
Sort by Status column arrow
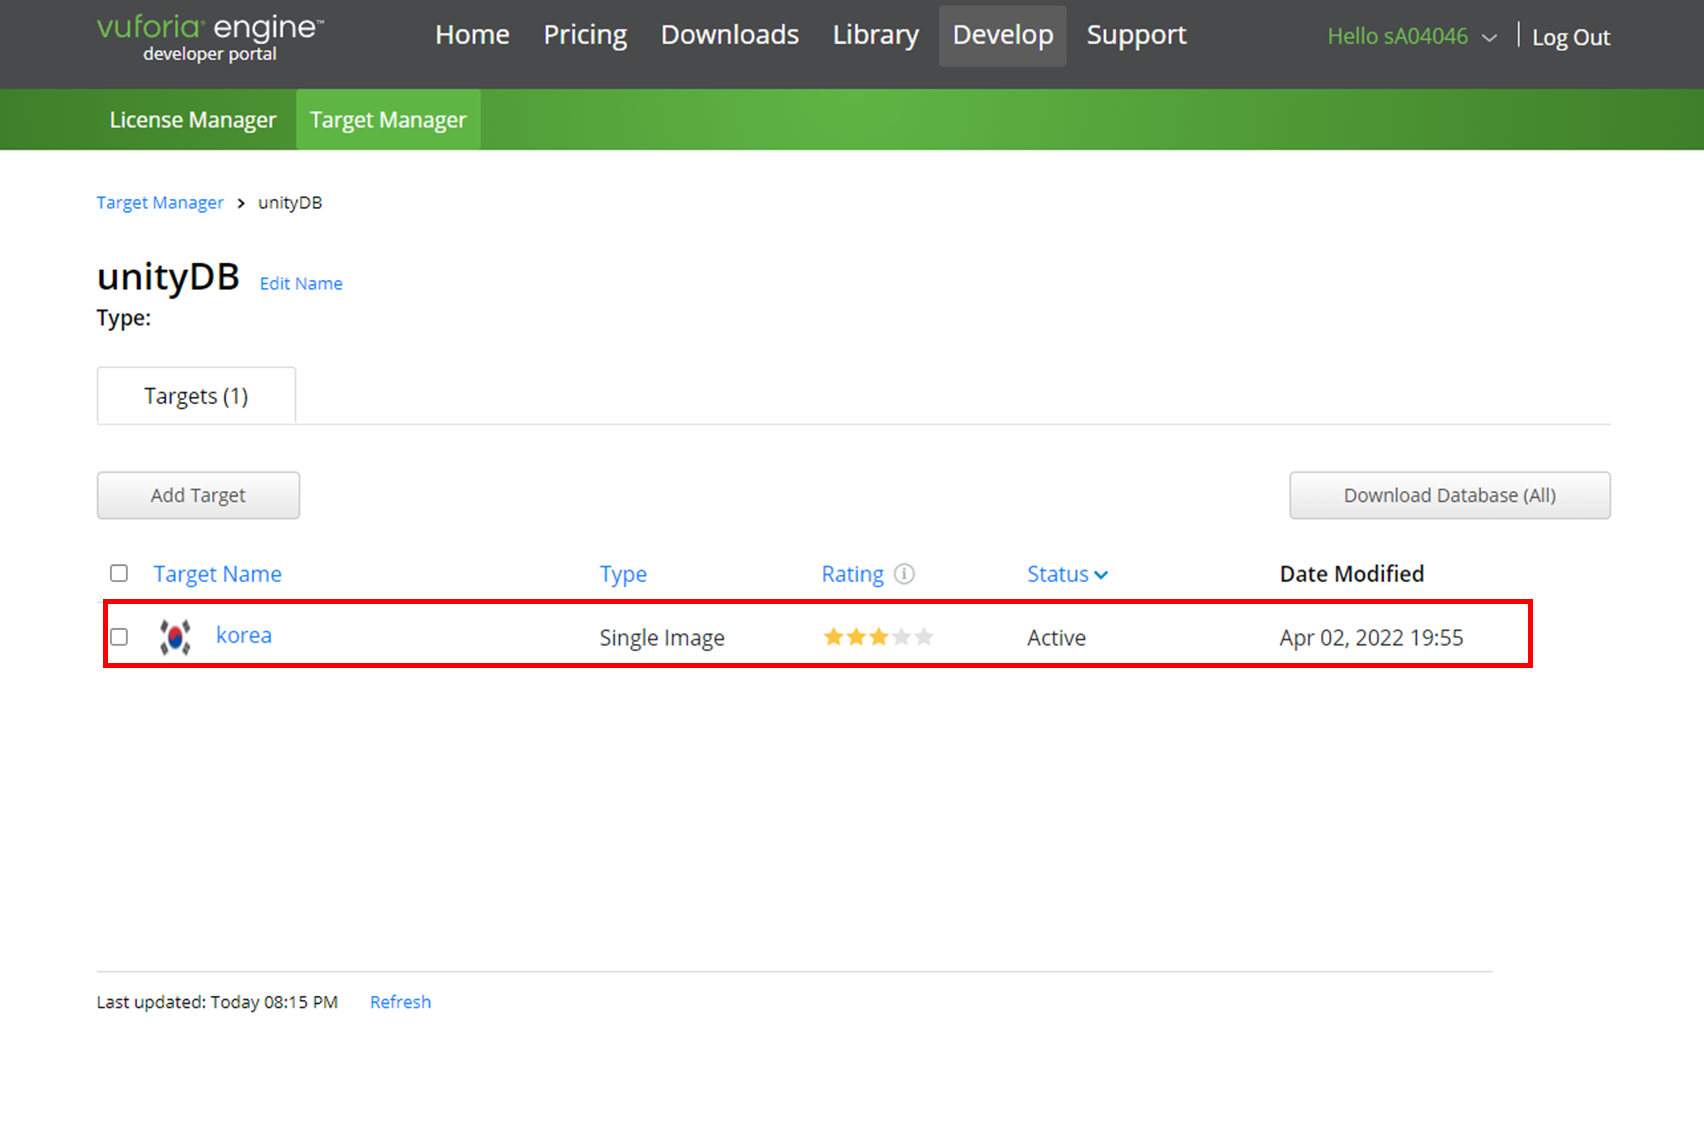[x=1101, y=575]
